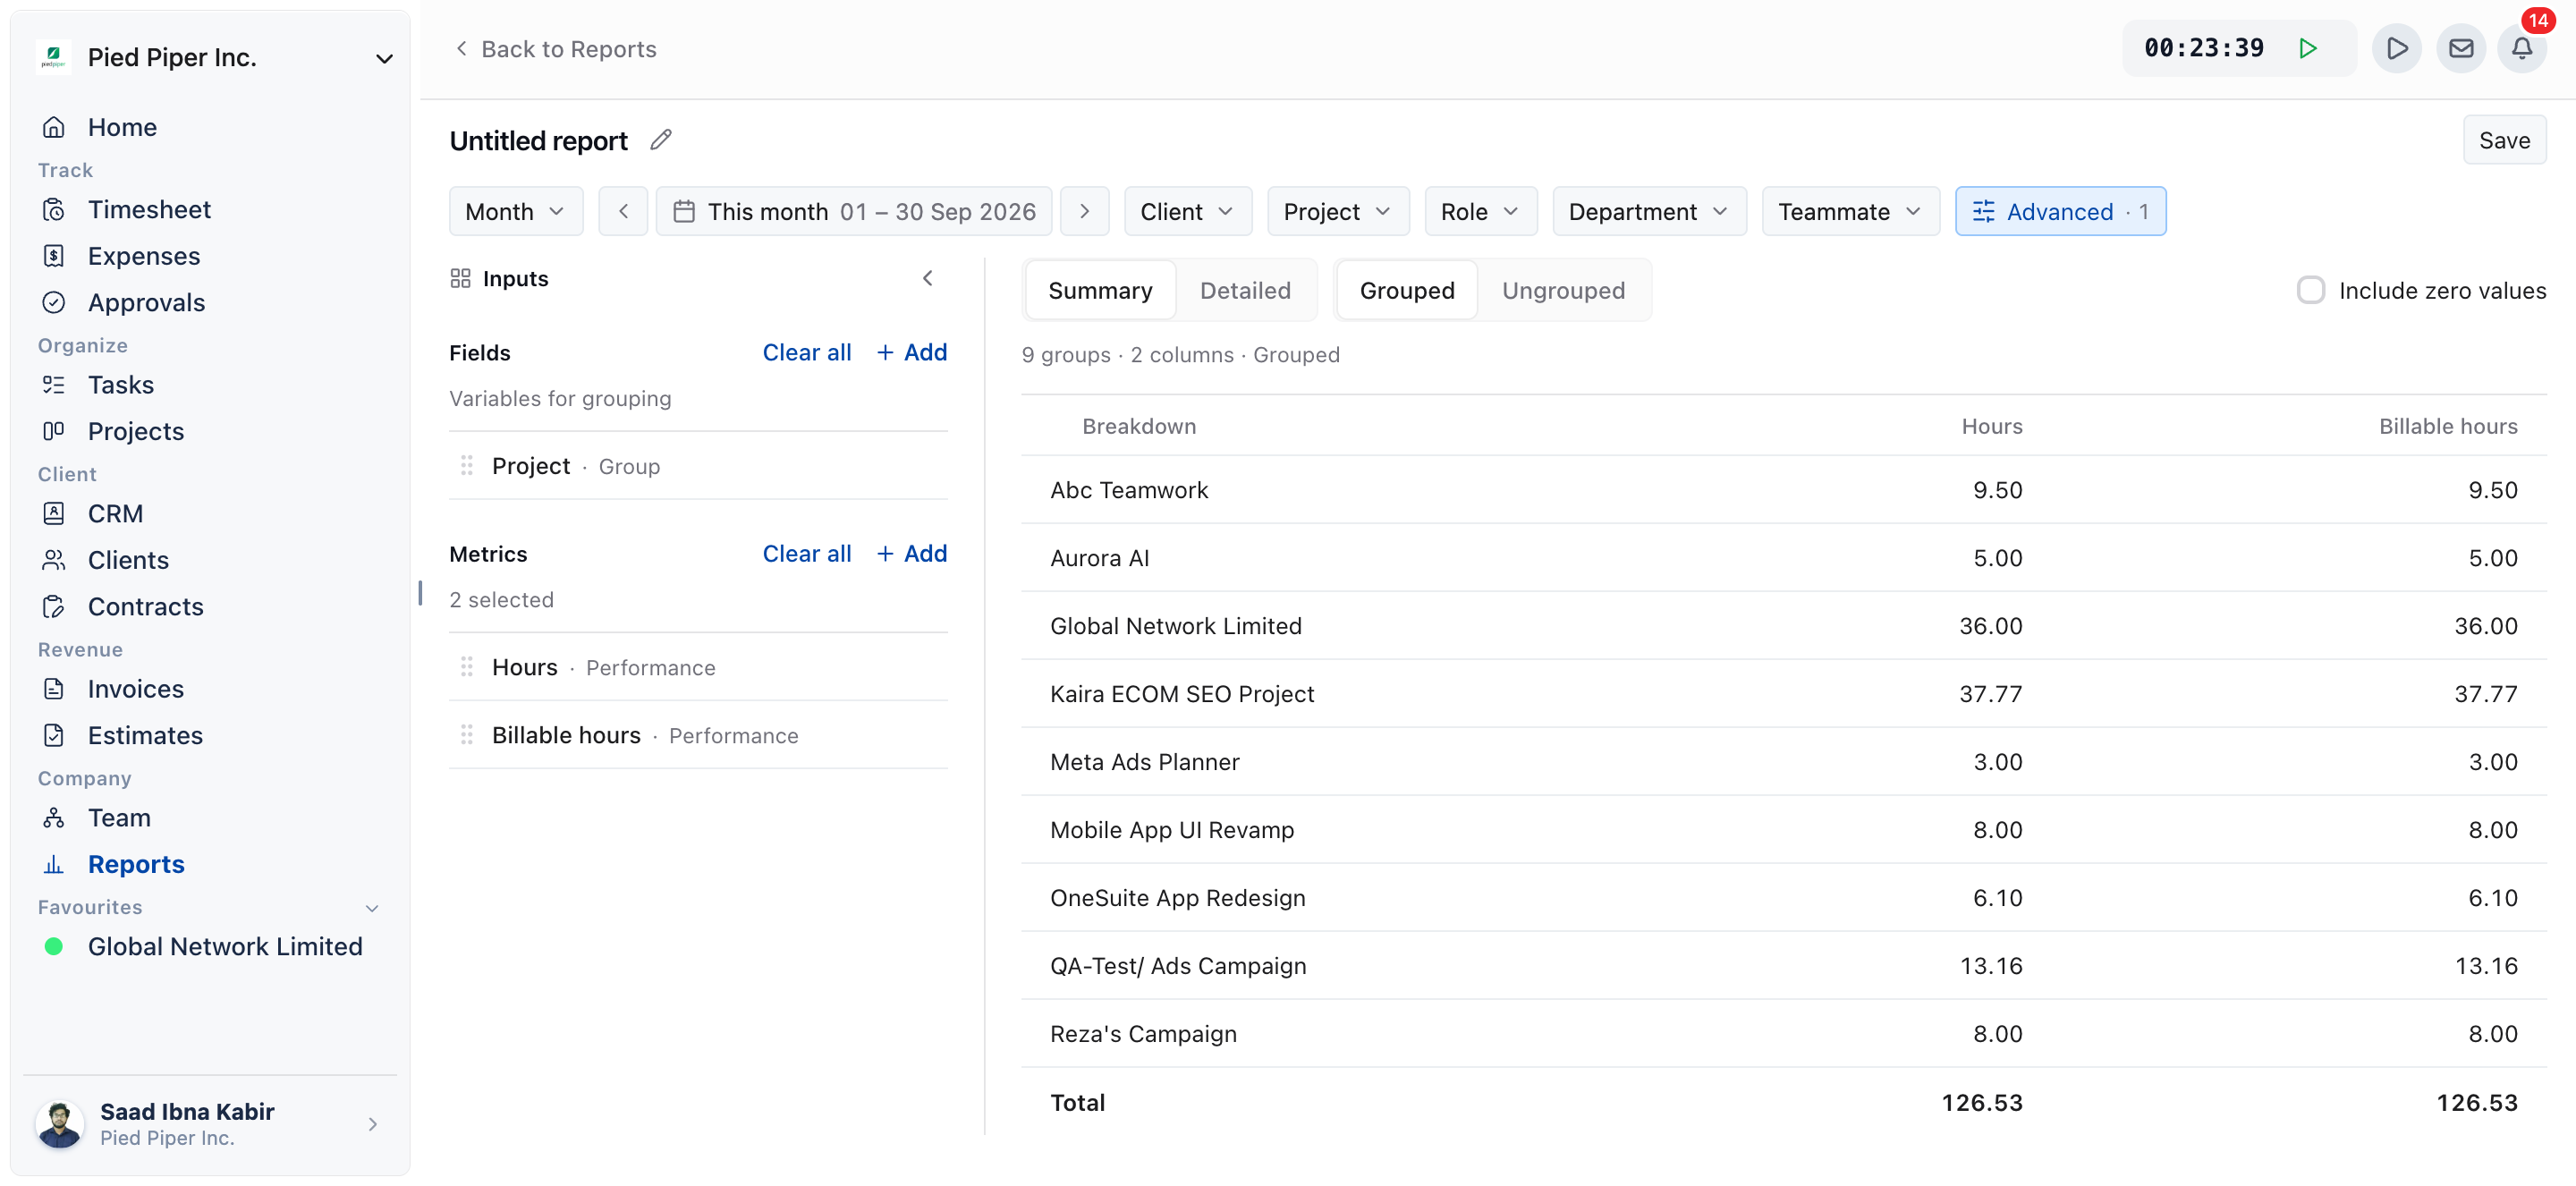Open the mail inbox icon
Screen dimensions: 2576x1186
pos(2460,48)
